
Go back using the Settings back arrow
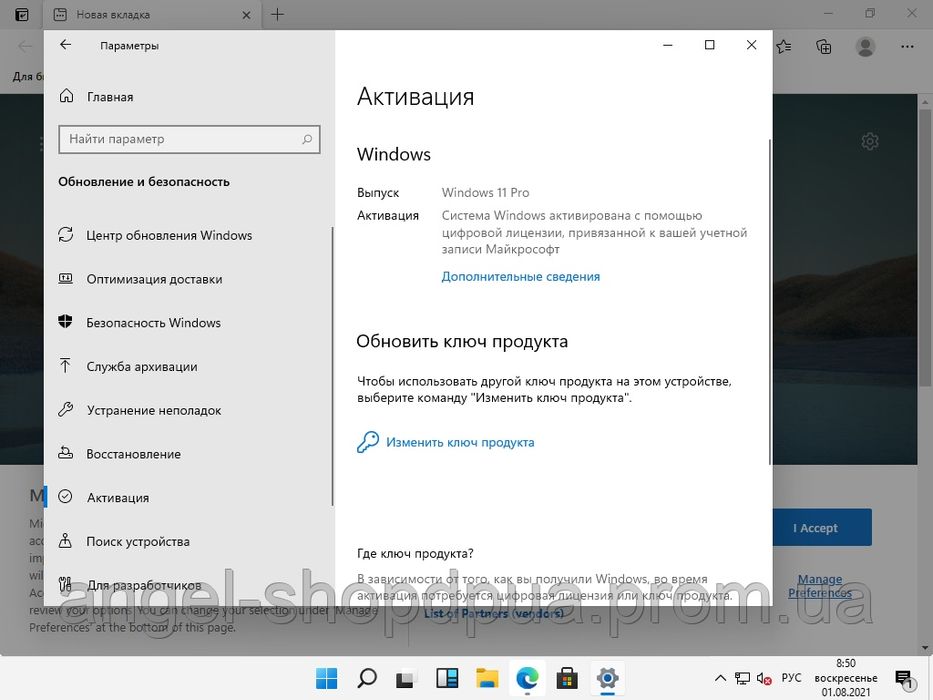[x=65, y=45]
